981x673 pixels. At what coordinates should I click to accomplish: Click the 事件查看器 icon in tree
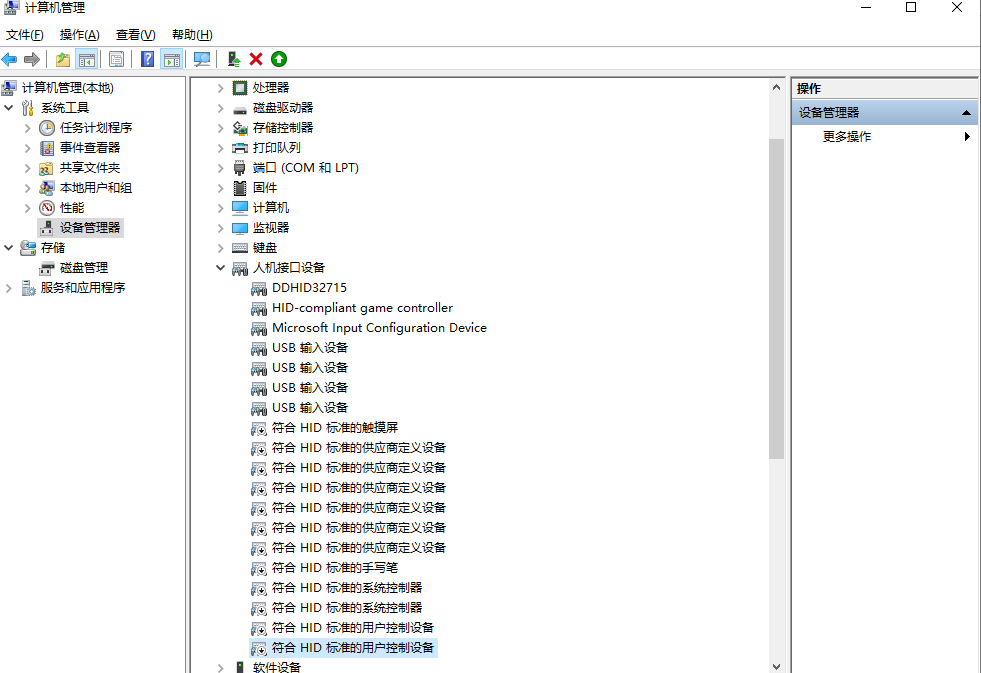pyautogui.click(x=47, y=148)
